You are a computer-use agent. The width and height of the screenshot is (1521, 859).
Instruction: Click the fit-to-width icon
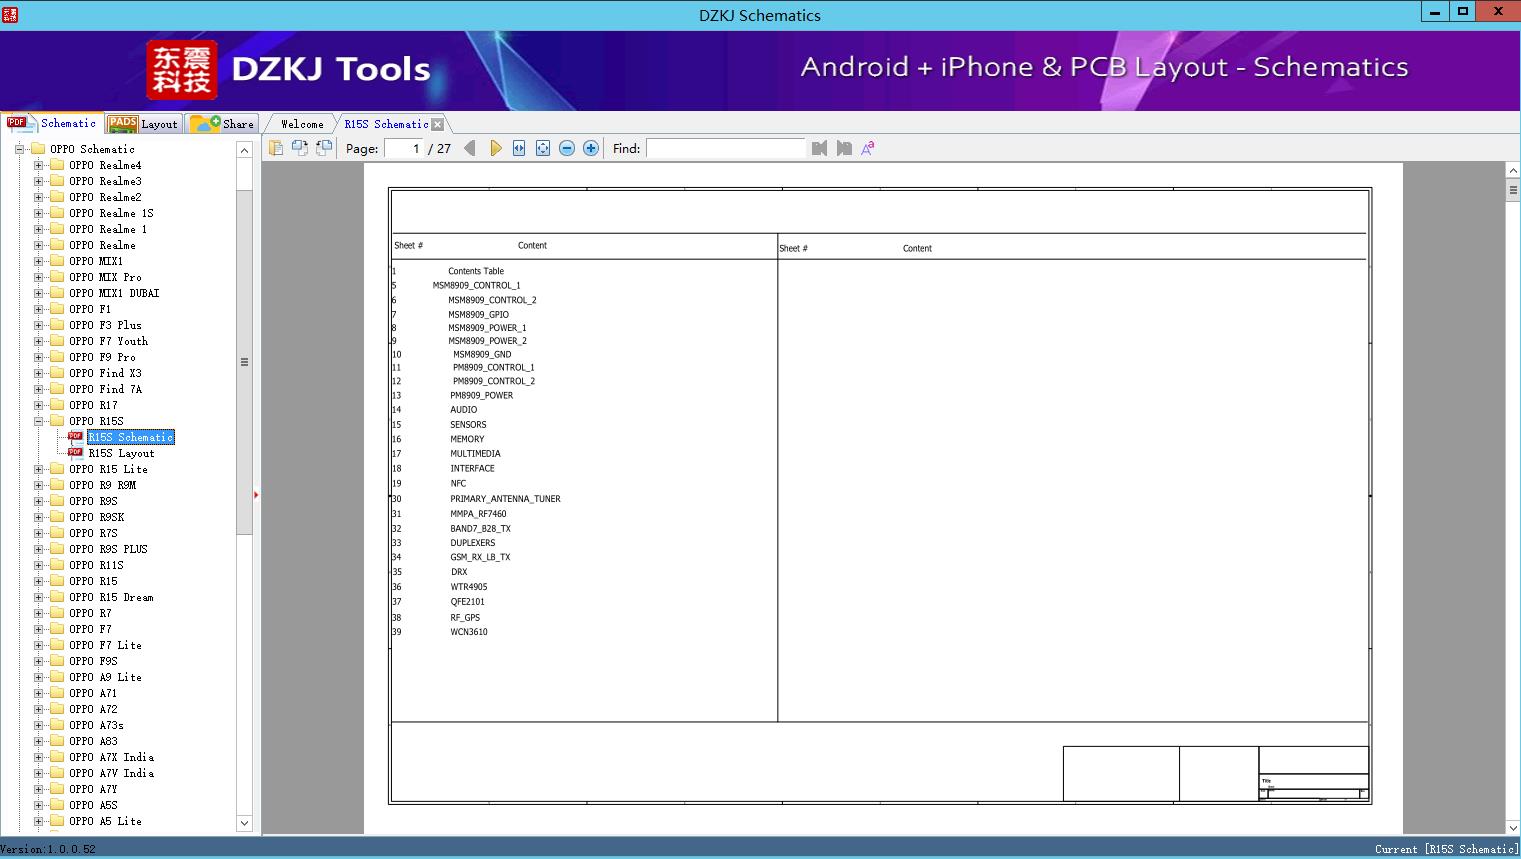tap(519, 148)
